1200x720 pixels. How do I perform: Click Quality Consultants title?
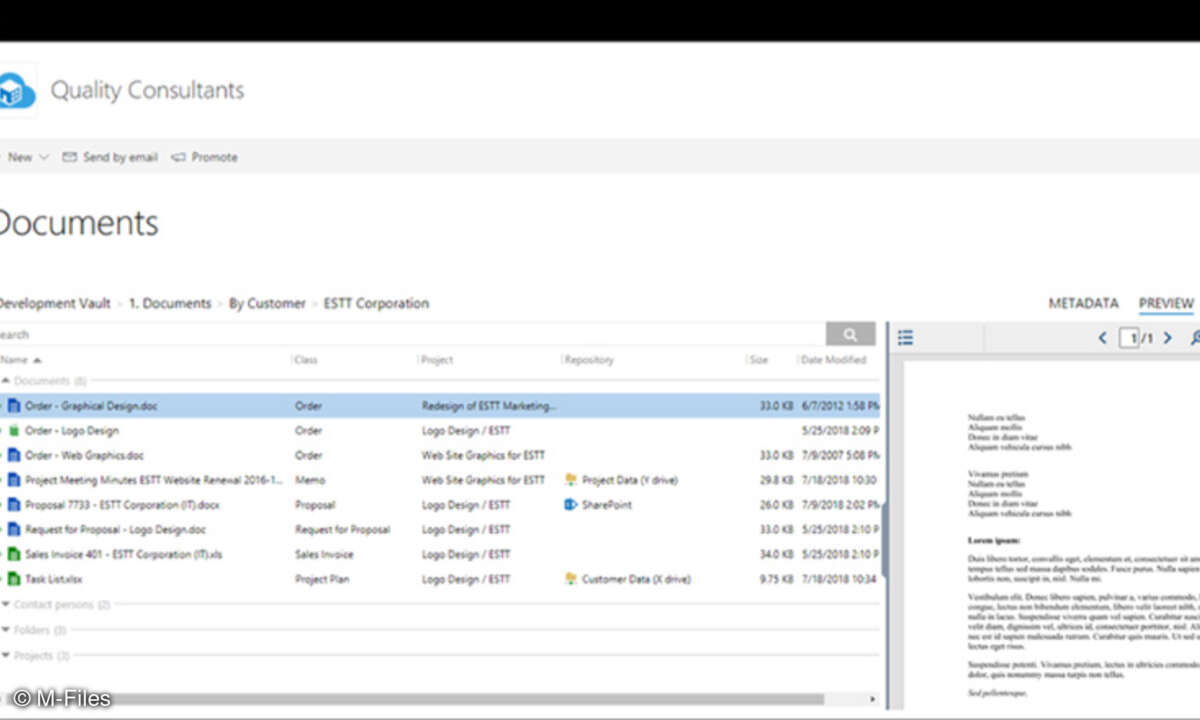point(147,90)
